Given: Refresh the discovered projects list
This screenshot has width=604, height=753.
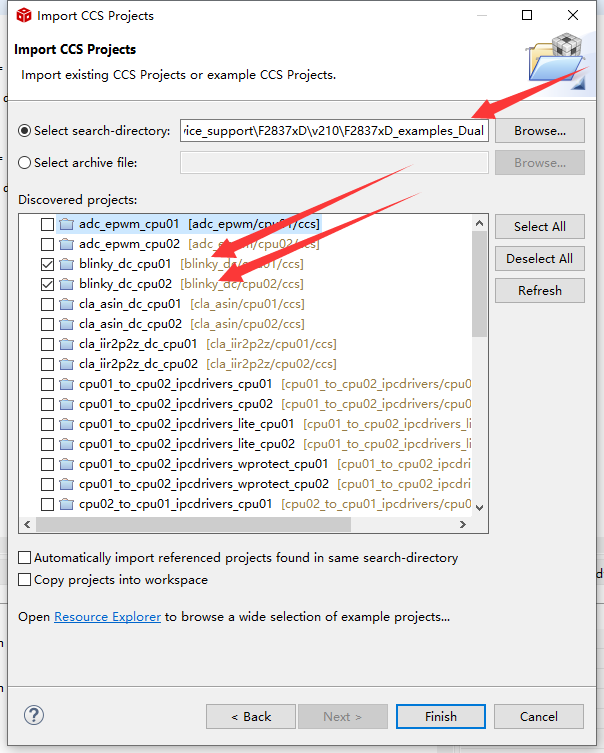Looking at the screenshot, I should [x=540, y=291].
